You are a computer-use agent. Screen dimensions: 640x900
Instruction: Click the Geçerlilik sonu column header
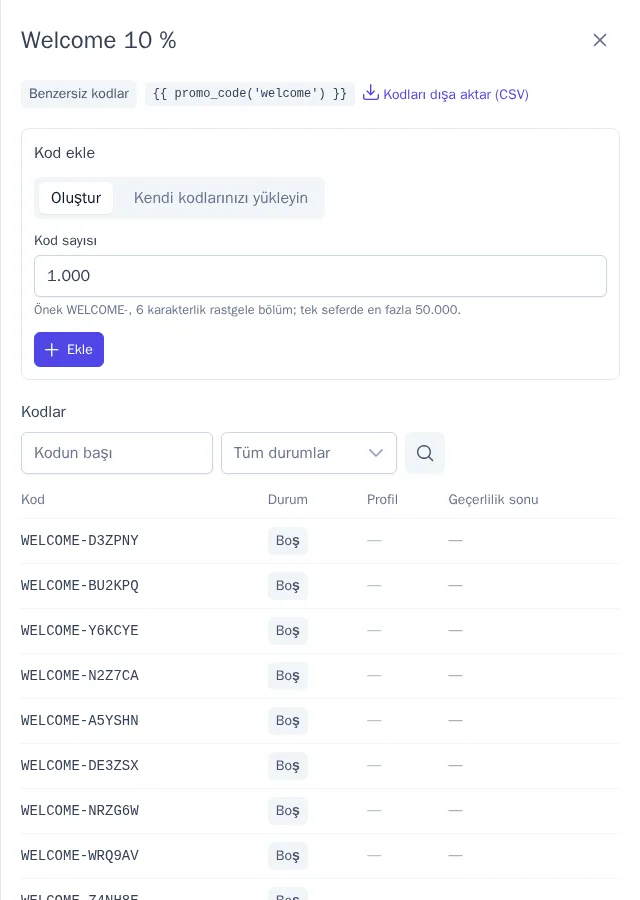(493, 499)
